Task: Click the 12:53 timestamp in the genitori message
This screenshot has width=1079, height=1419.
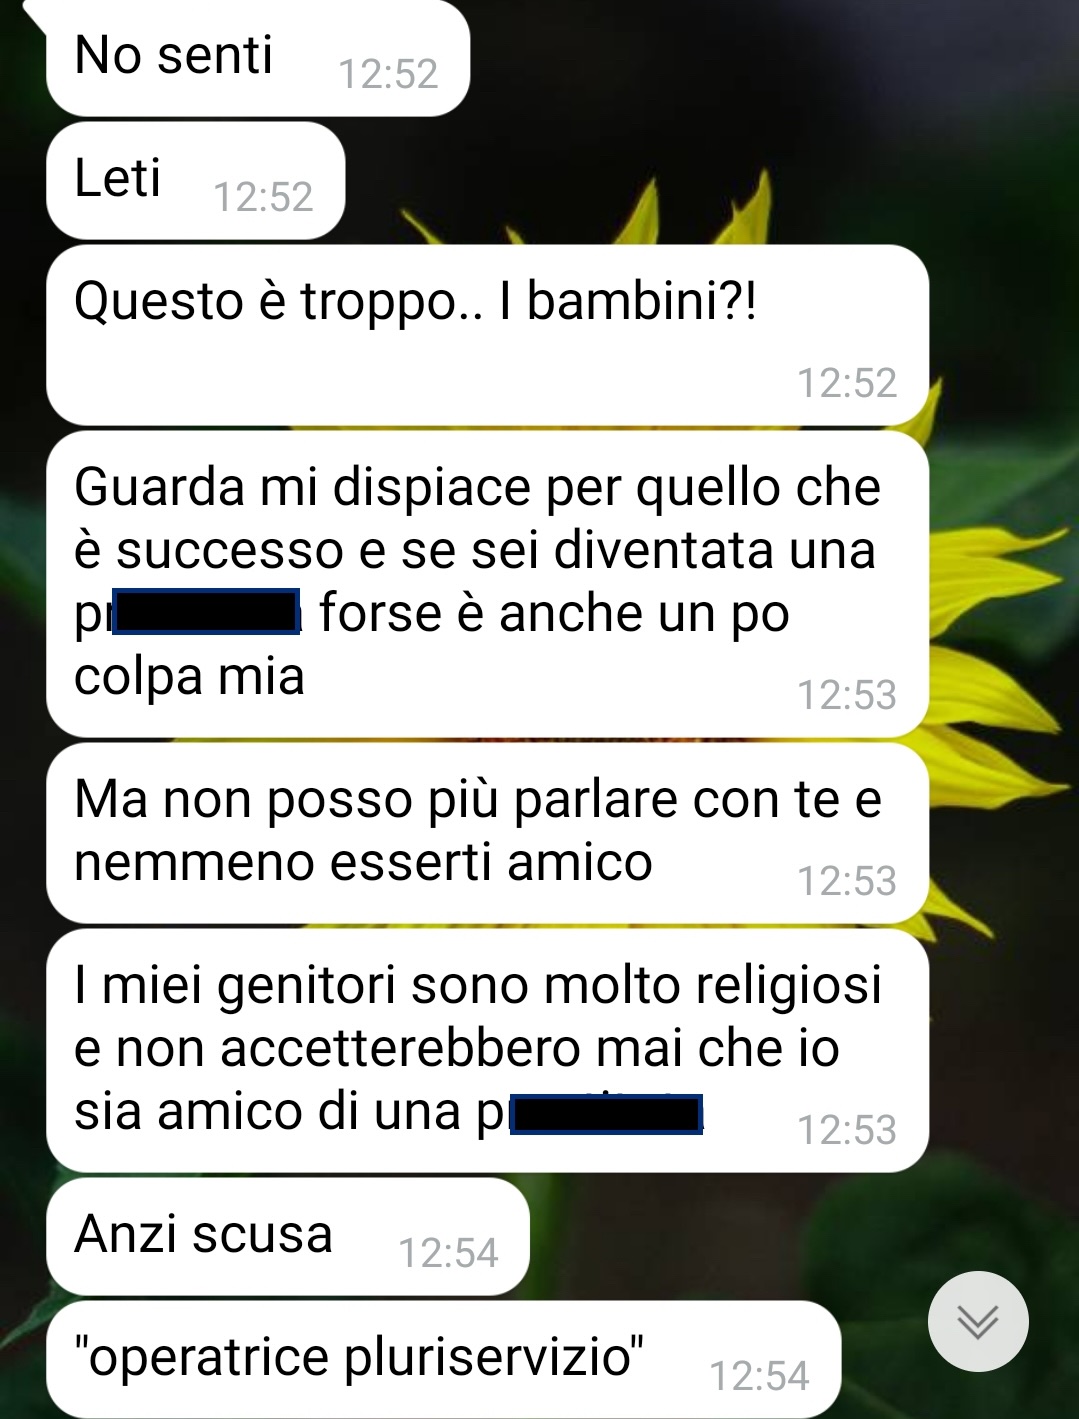Action: (847, 1130)
